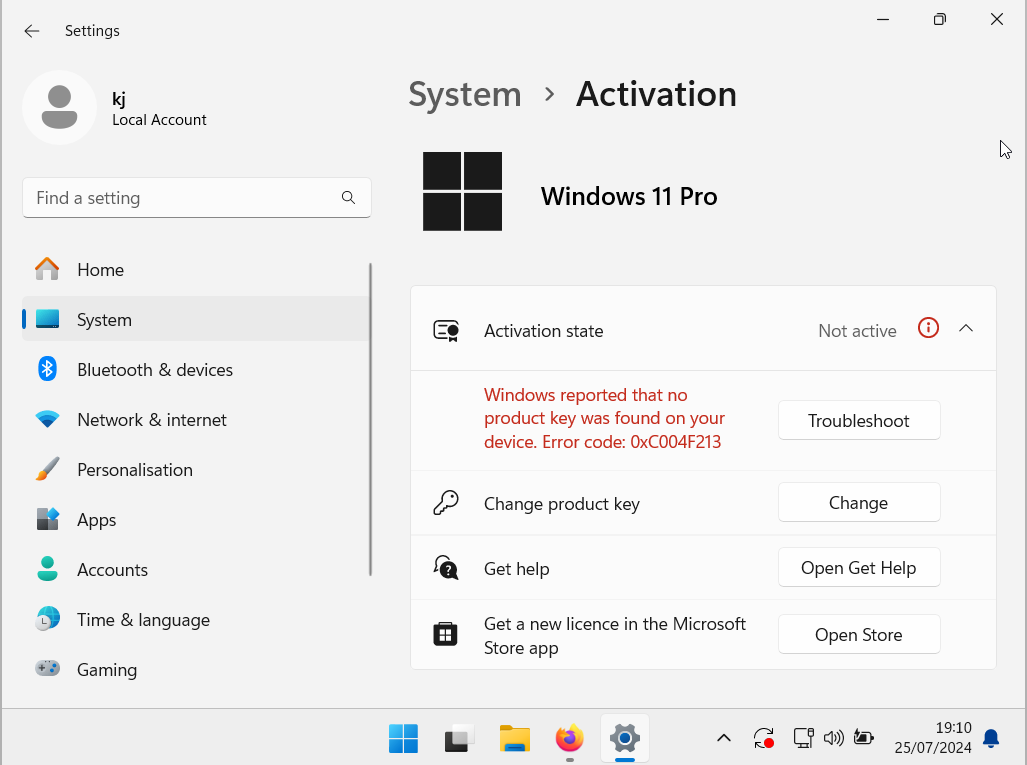The height and width of the screenshot is (765, 1027).
Task: Go to Bluetooth & devices settings
Action: (196, 369)
